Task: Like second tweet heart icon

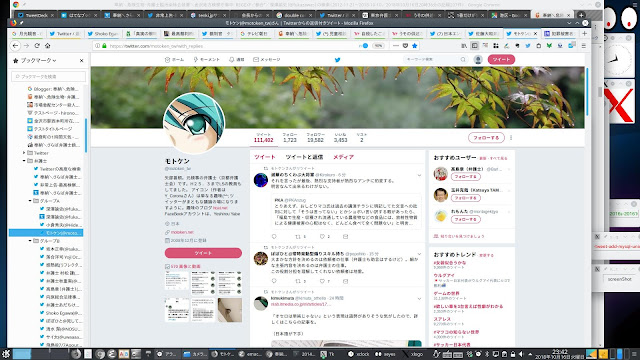Action: pyautogui.click(x=322, y=281)
